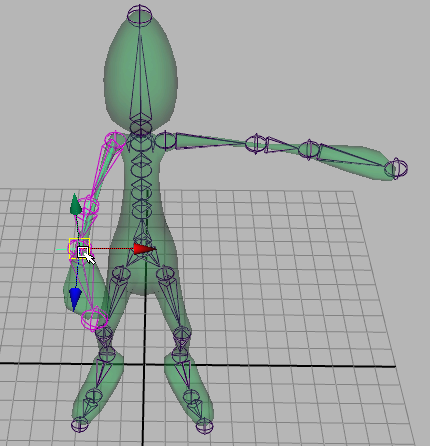The image size is (430, 446).
Task: Select the forearm joint on outstretched arm
Action: pos(309,149)
